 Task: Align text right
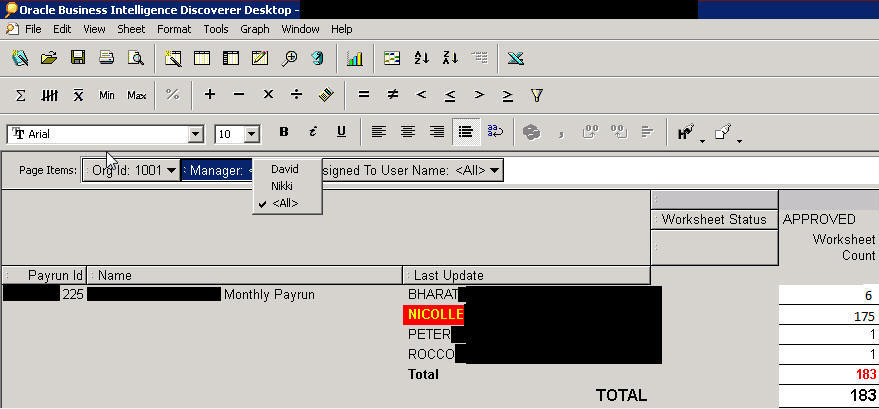pyautogui.click(x=437, y=132)
